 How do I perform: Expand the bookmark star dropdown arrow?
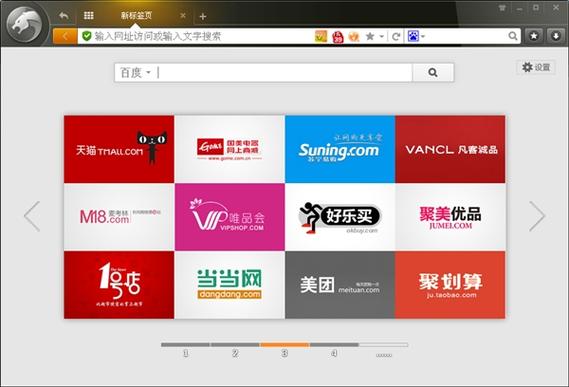(x=381, y=36)
